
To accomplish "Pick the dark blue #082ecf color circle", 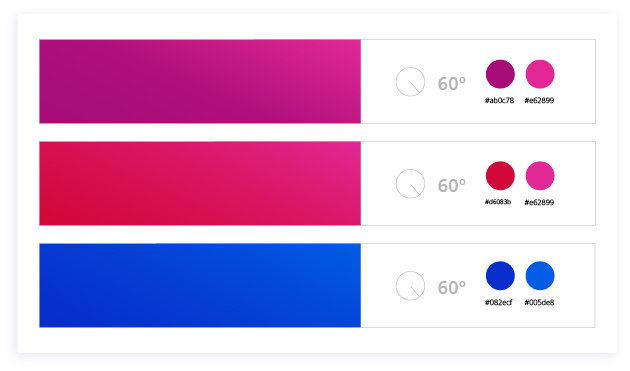I will click(x=500, y=276).
